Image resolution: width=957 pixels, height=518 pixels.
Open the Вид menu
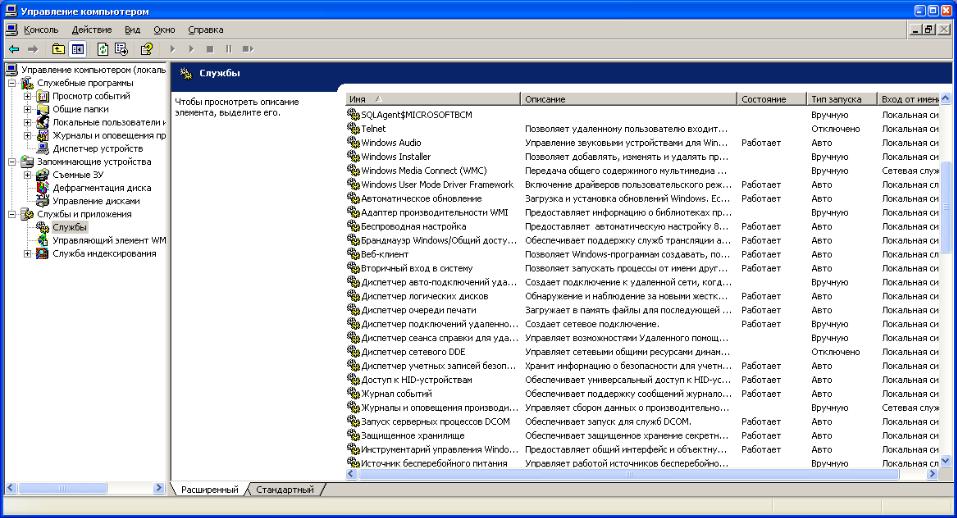click(132, 29)
